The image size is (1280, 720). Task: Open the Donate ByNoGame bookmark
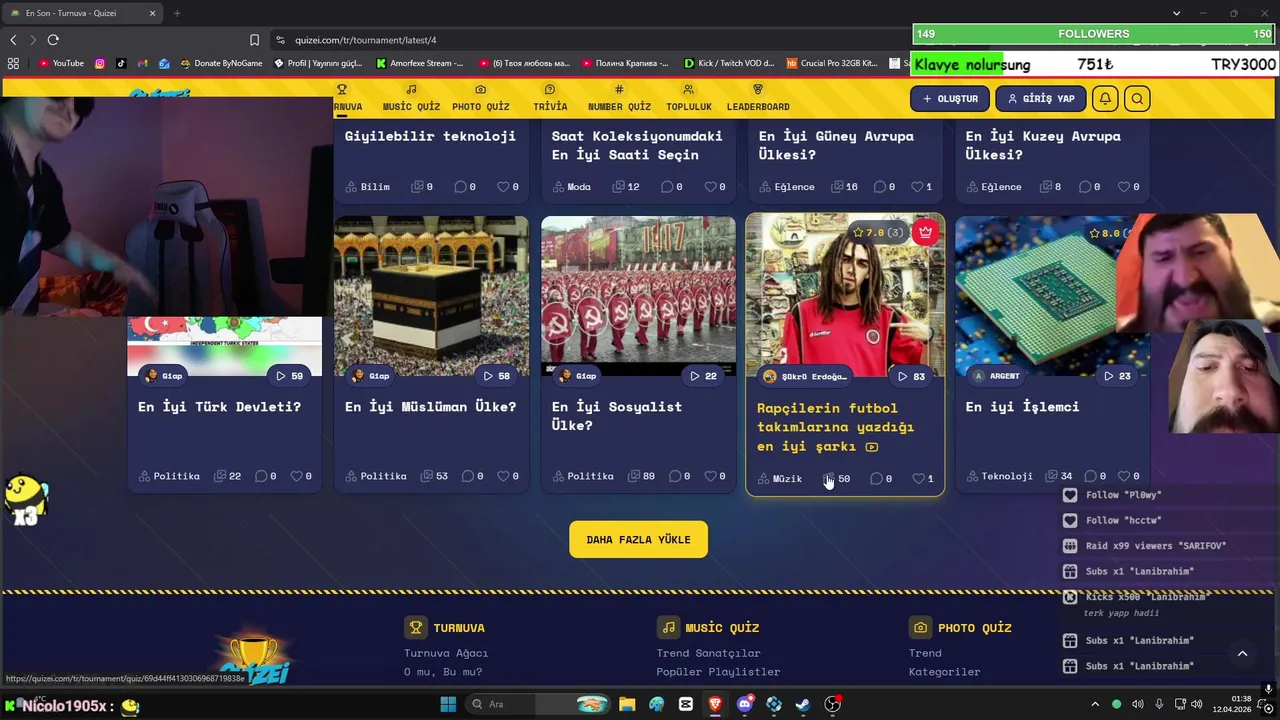tap(220, 63)
